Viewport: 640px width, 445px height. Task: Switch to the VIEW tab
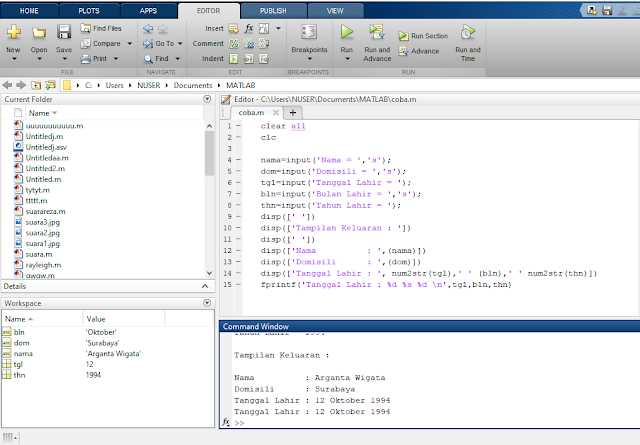tap(335, 11)
